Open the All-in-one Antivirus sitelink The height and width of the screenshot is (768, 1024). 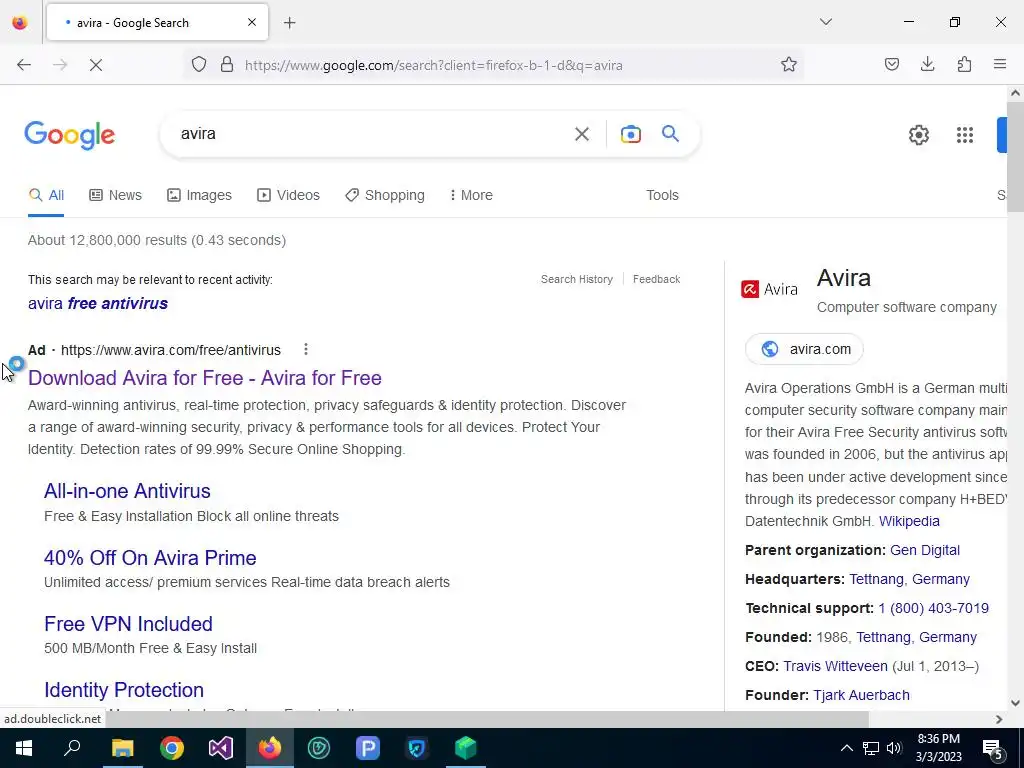pos(127,491)
